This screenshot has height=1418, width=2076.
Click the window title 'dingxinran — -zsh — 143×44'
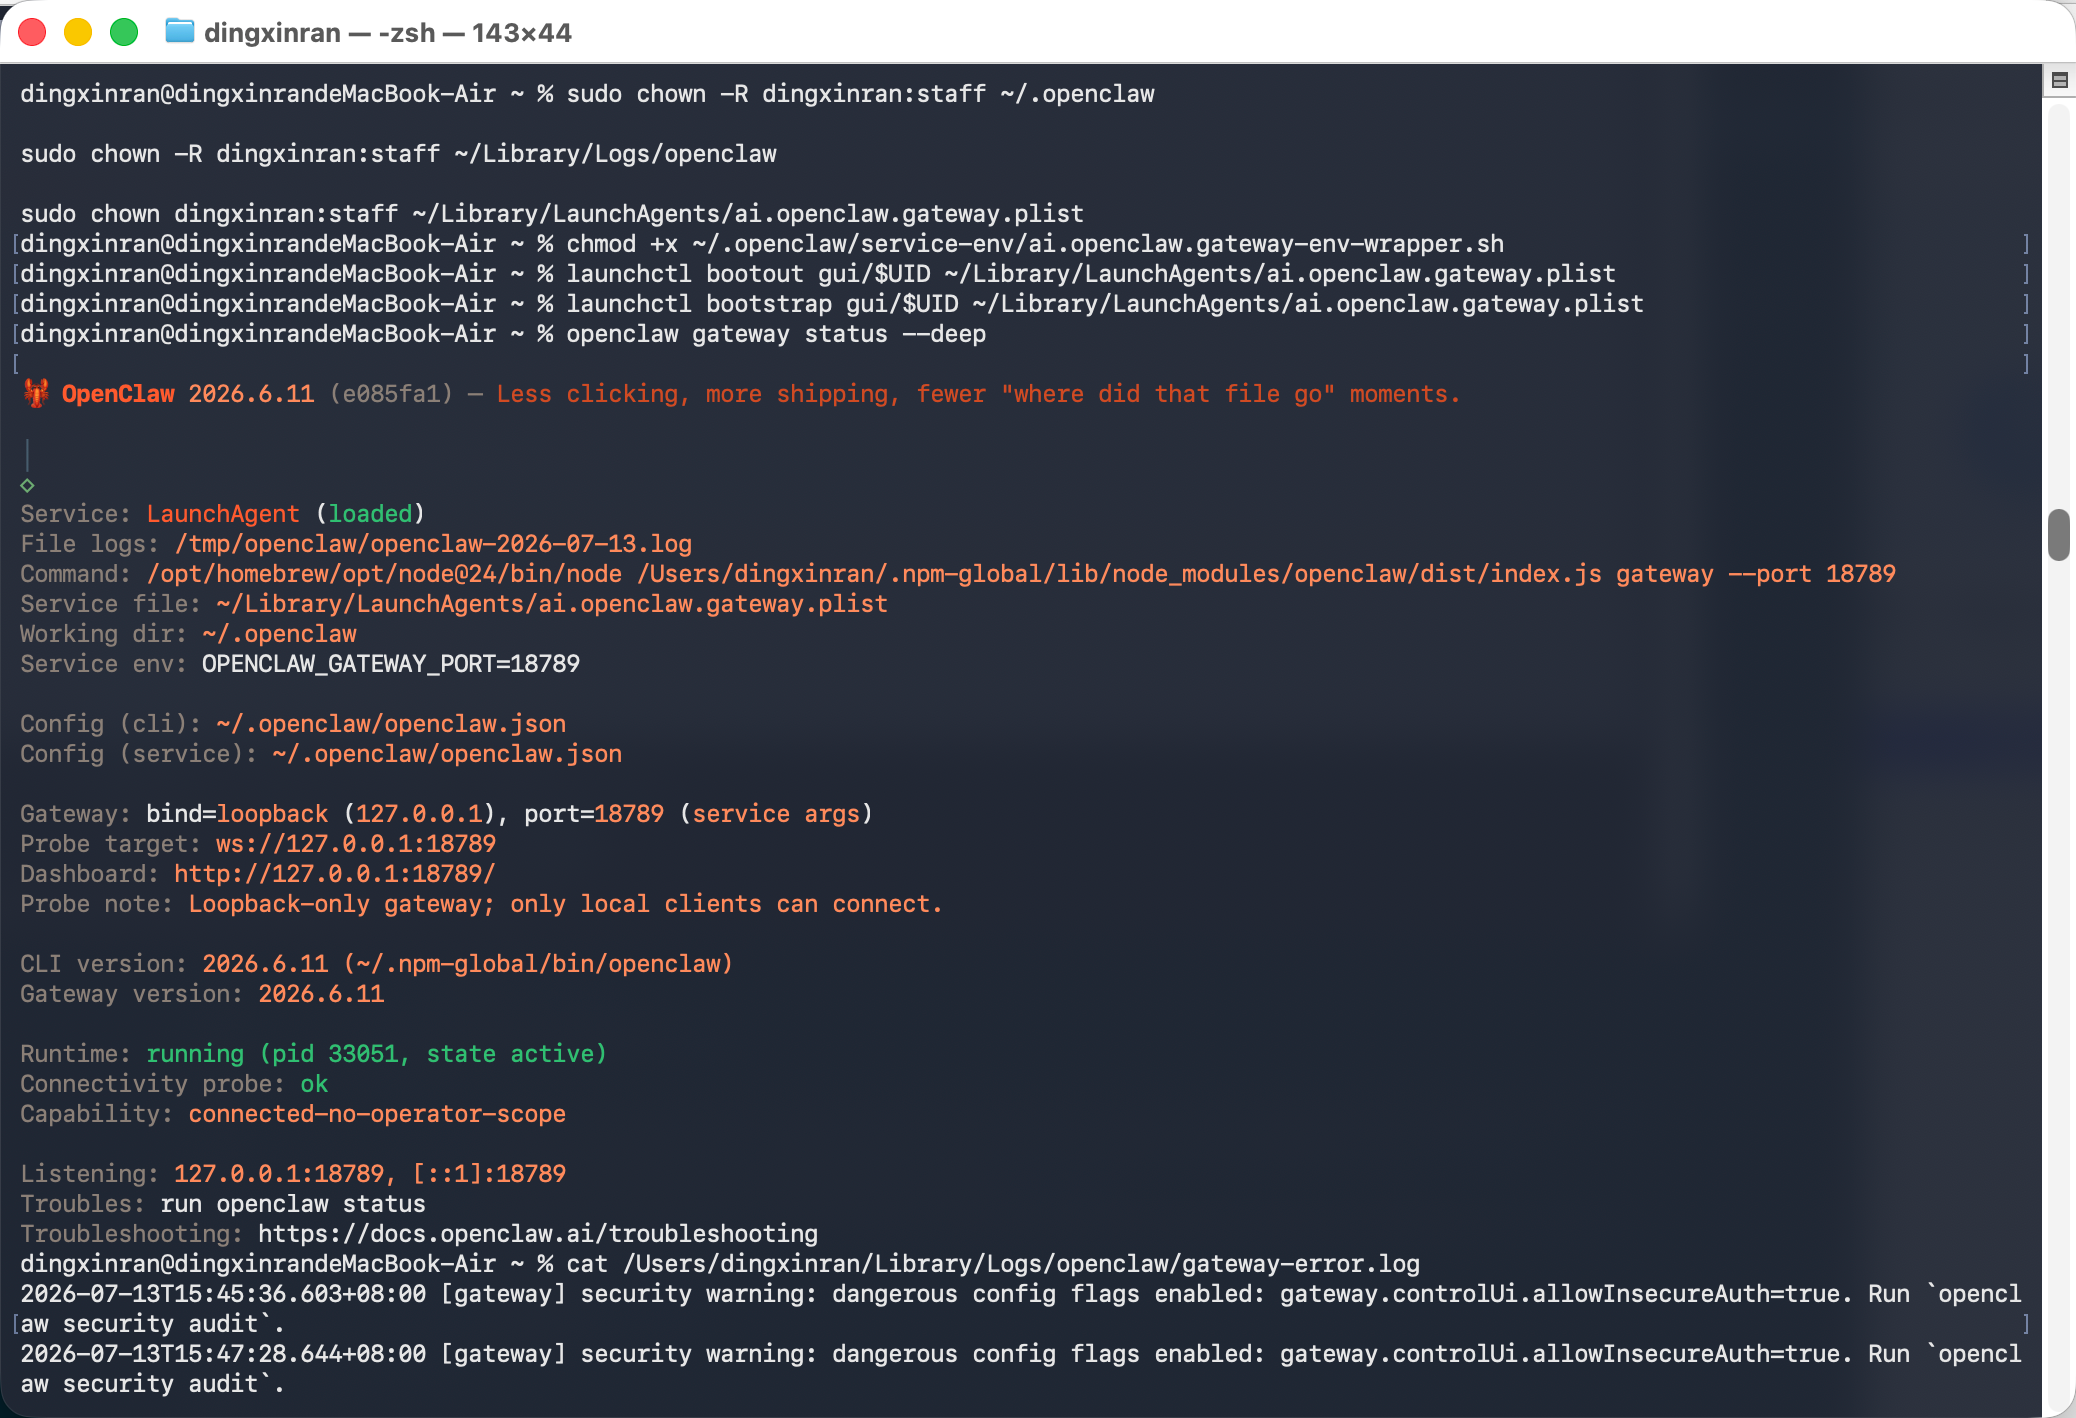388,33
